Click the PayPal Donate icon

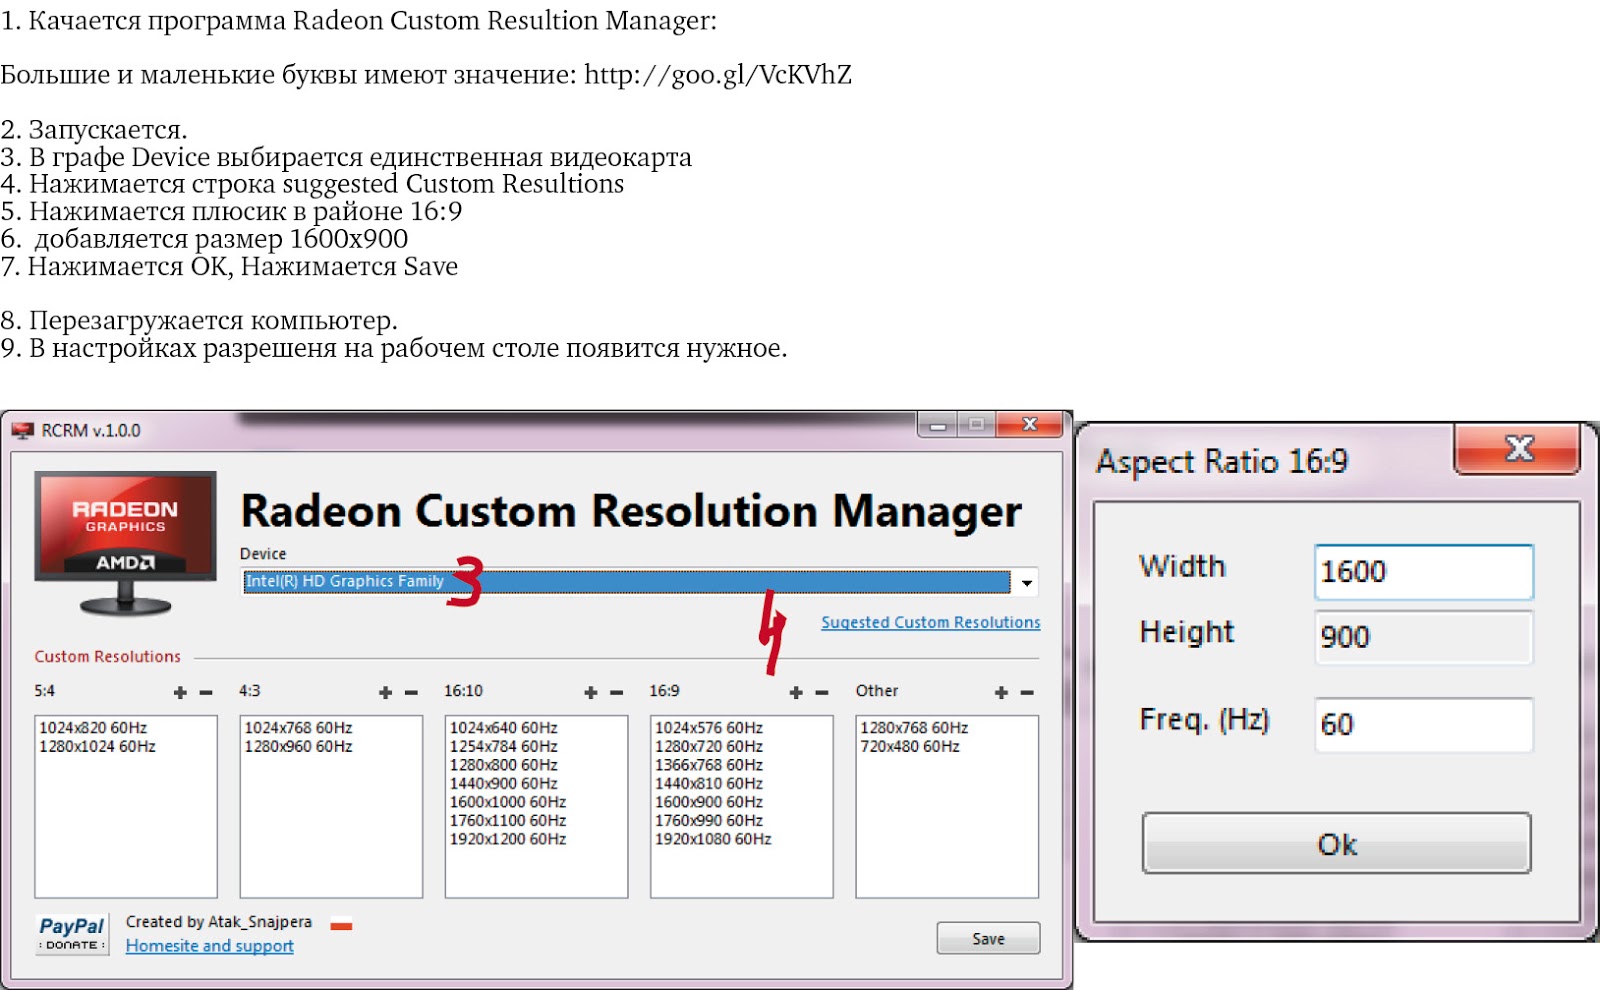click(72, 934)
